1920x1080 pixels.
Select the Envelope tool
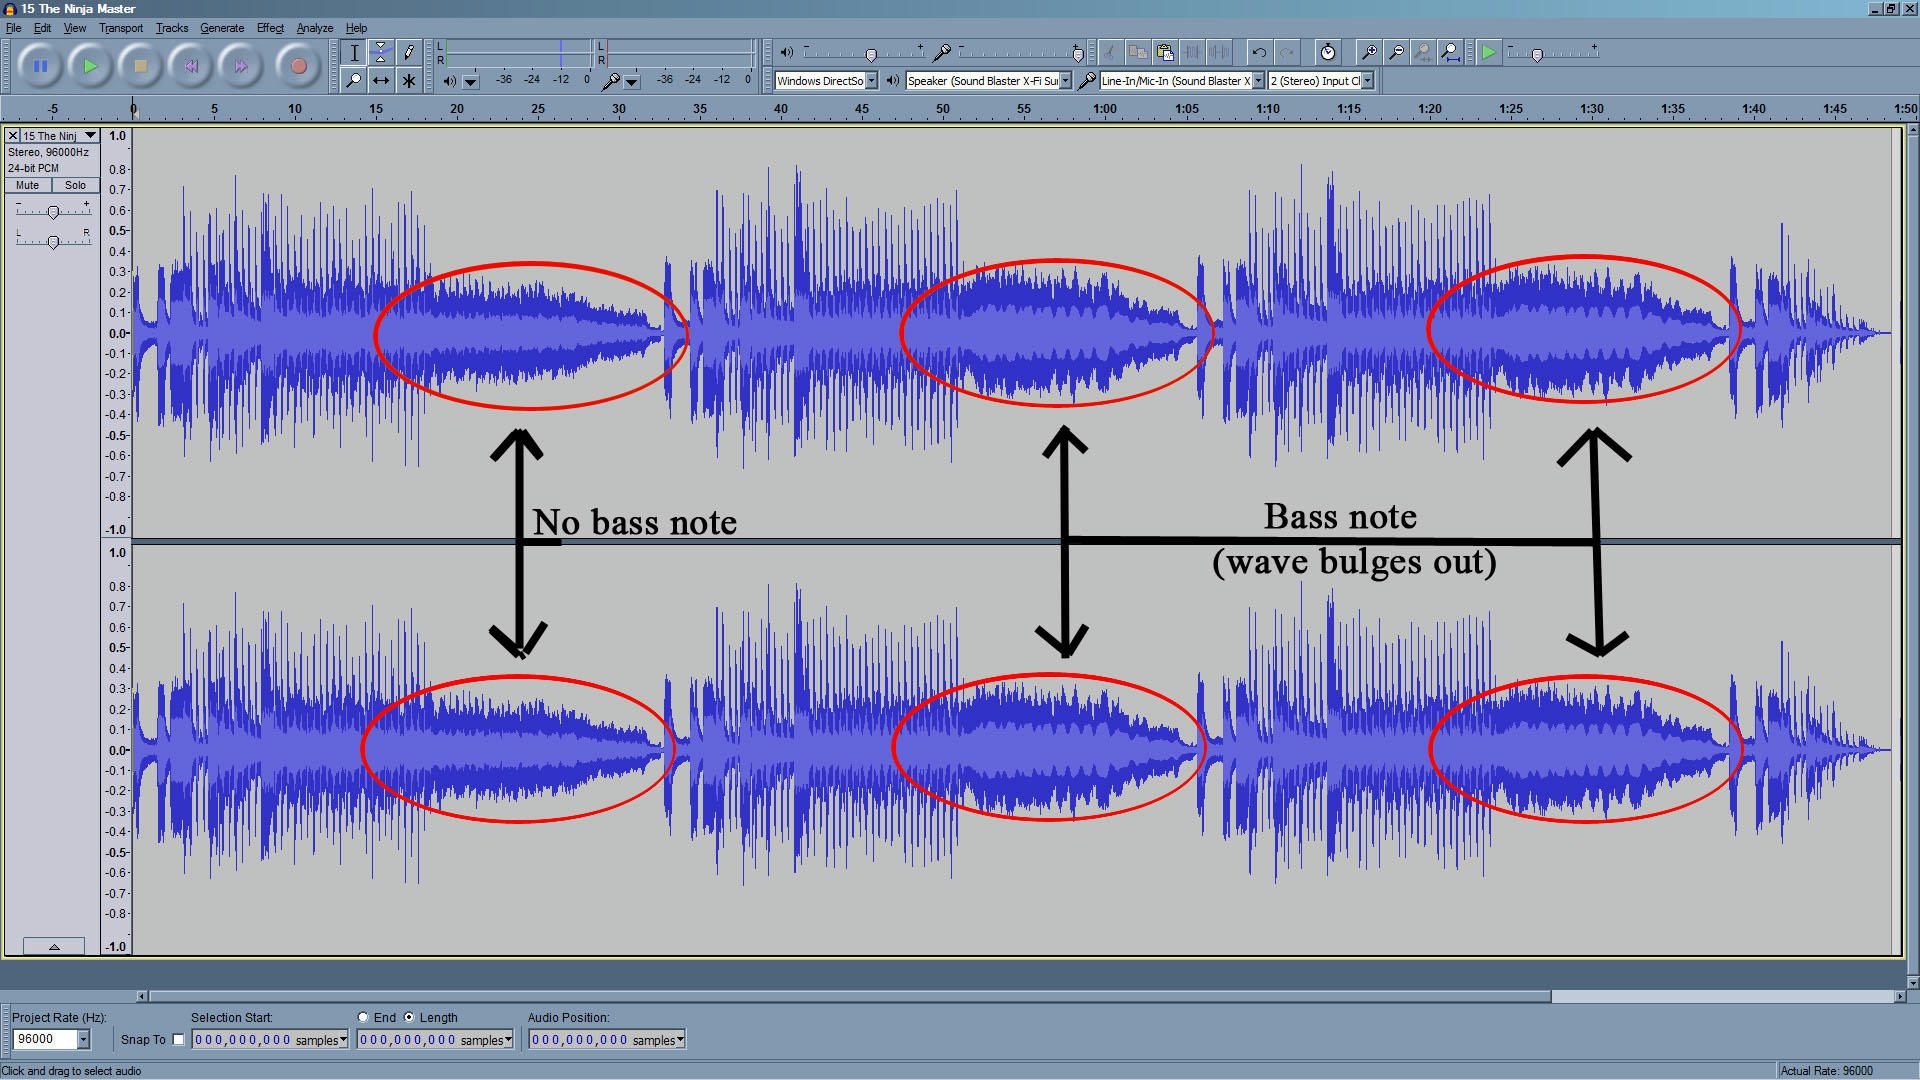381,52
